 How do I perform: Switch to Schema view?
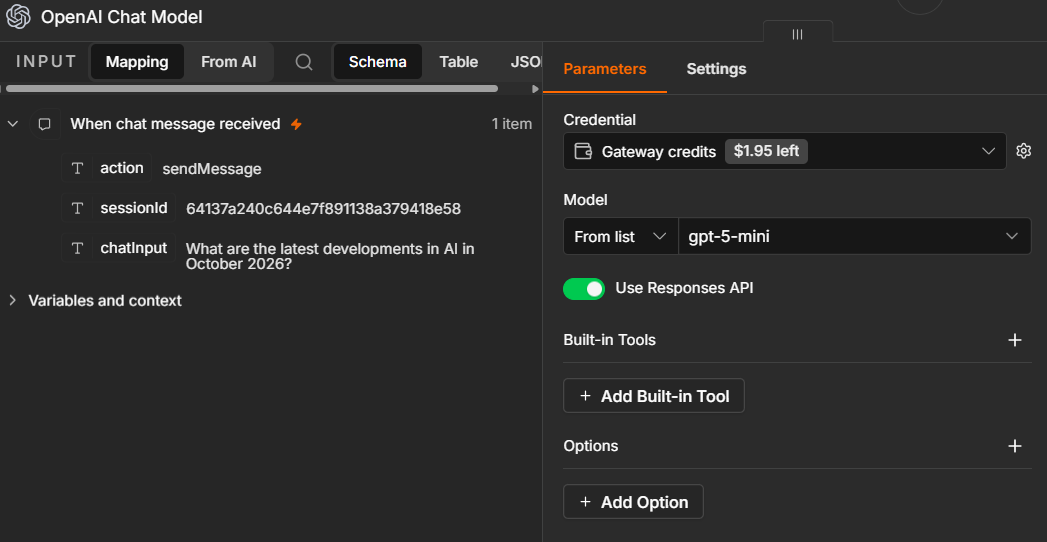coord(377,62)
